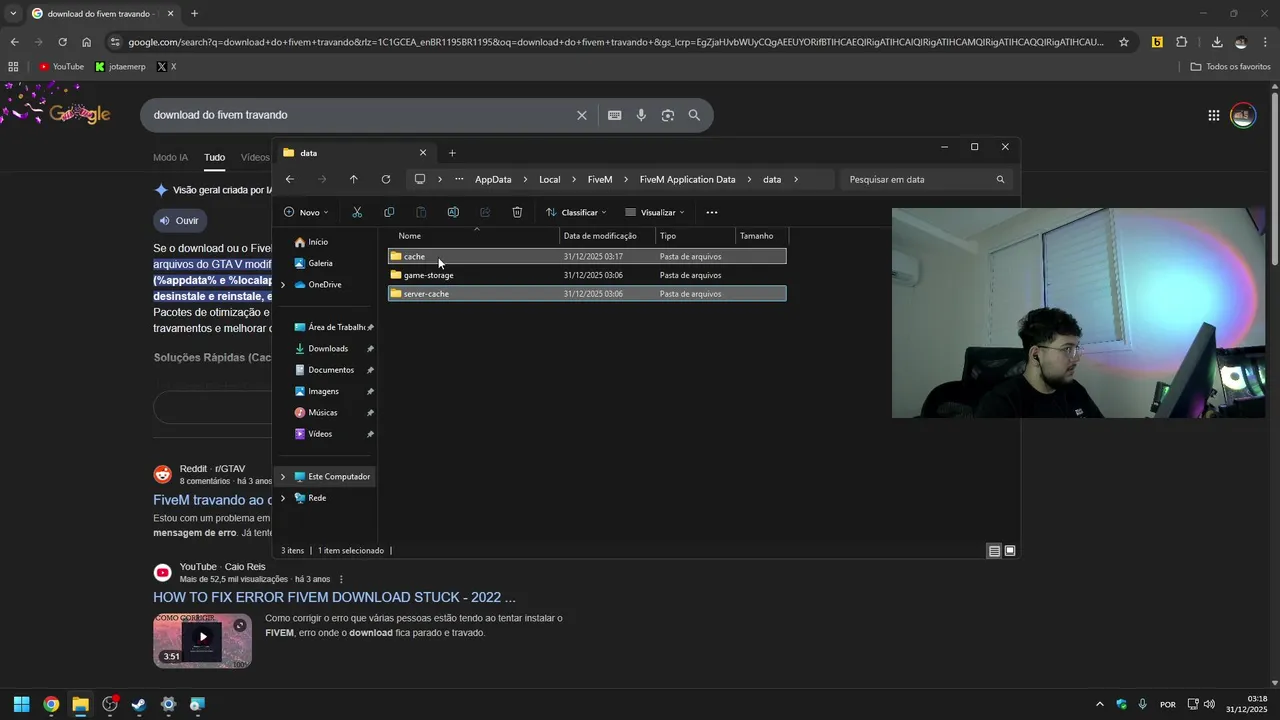
Task: Bookmark this page with the star icon
Action: pos(1124,42)
